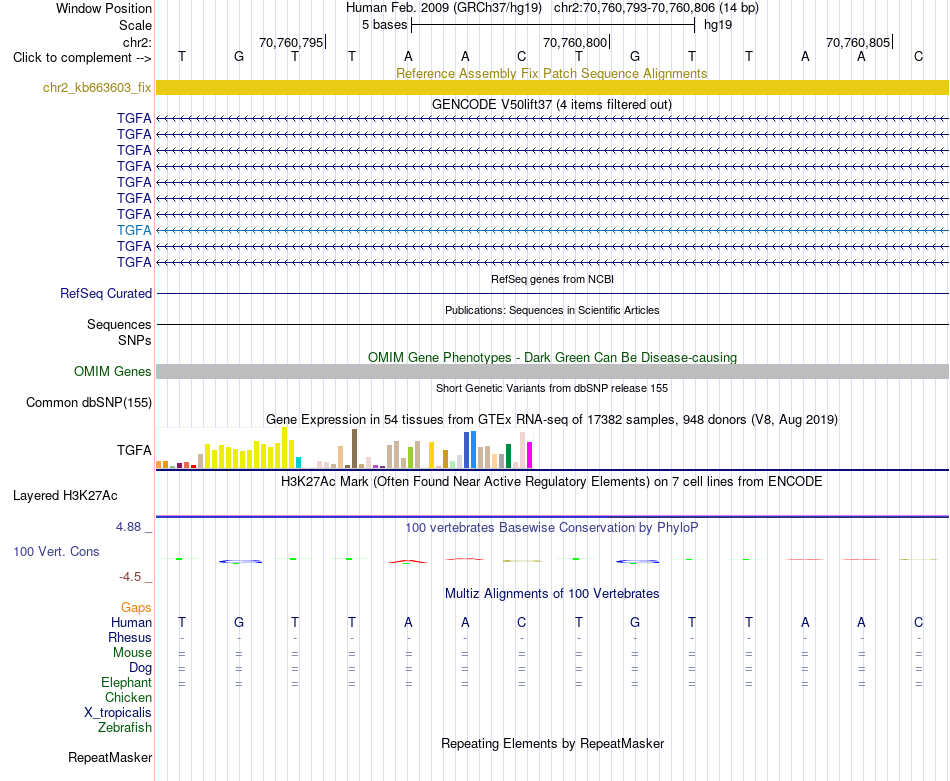Click the RepeatMasker track label
Screen dimensions: 950x781
pos(110,757)
